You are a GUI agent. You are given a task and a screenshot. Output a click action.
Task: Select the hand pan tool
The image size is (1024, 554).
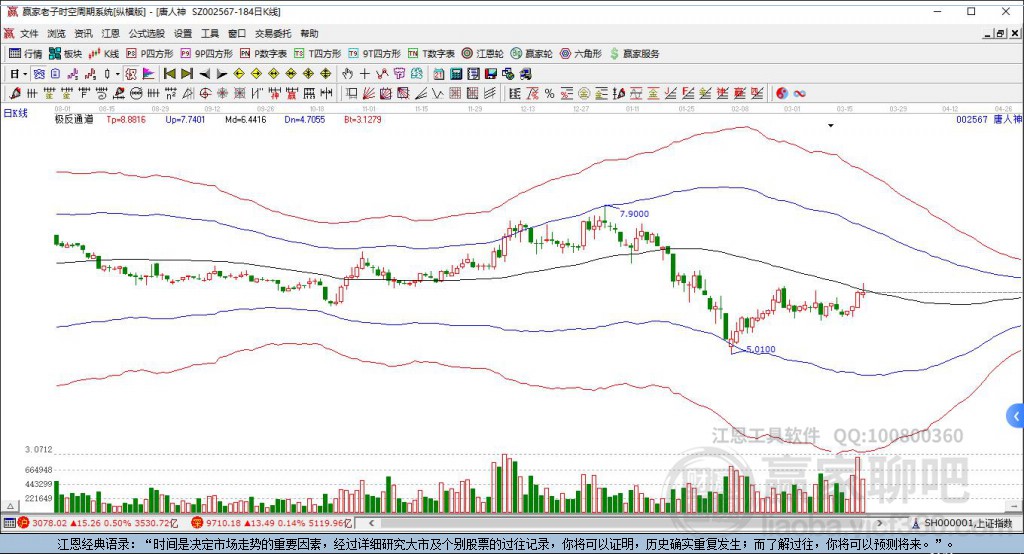[x=347, y=74]
